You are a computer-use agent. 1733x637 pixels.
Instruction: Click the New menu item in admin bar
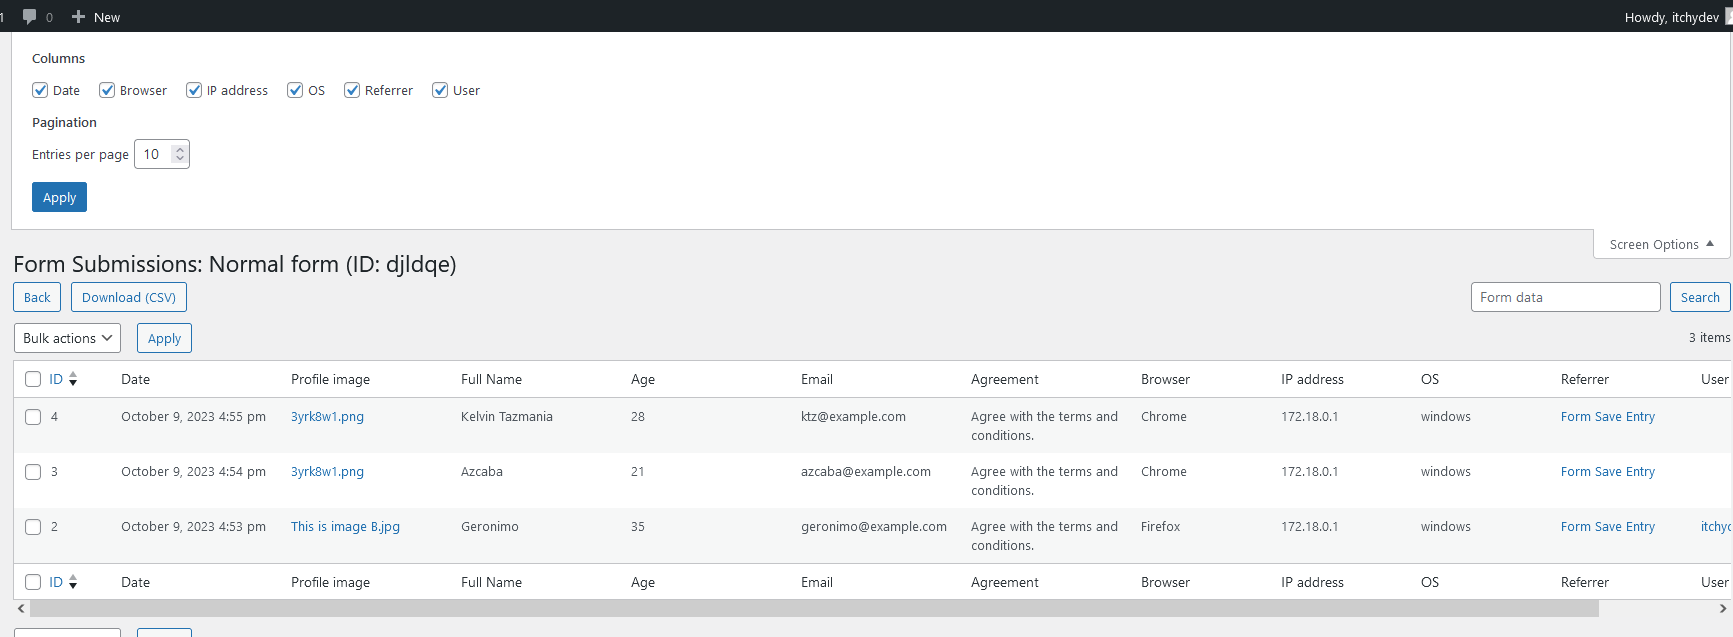[x=106, y=17]
